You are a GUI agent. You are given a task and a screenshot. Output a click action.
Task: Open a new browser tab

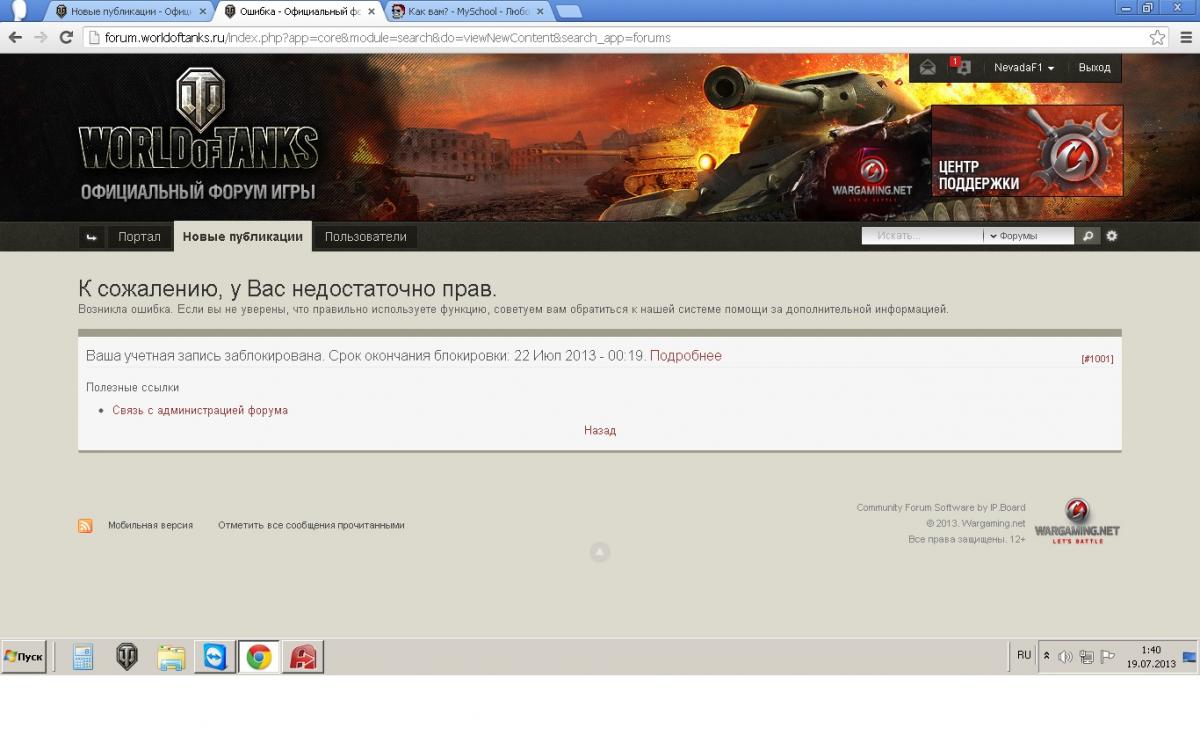pyautogui.click(x=568, y=11)
